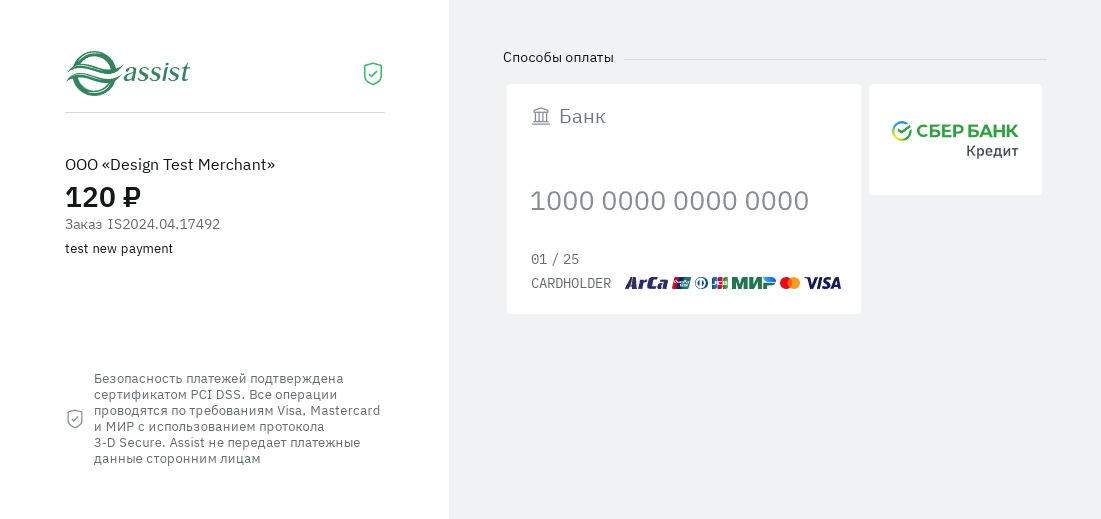Click the CARDHOLDER name field
The height and width of the screenshot is (519, 1101).
pos(571,283)
